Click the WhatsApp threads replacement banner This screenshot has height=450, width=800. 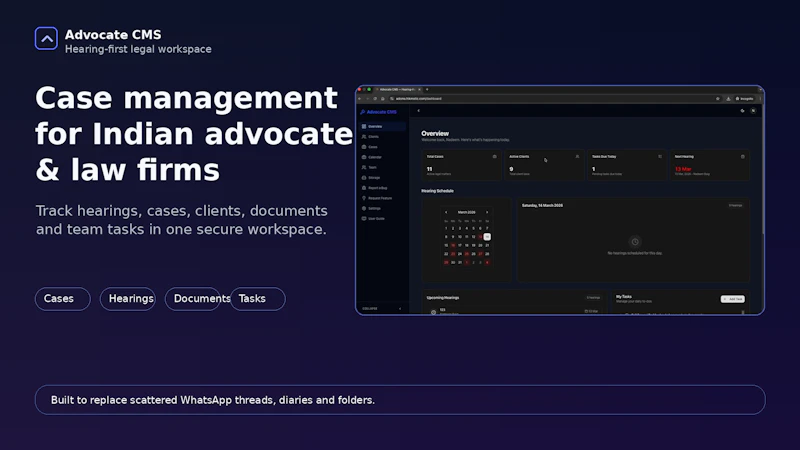click(400, 400)
